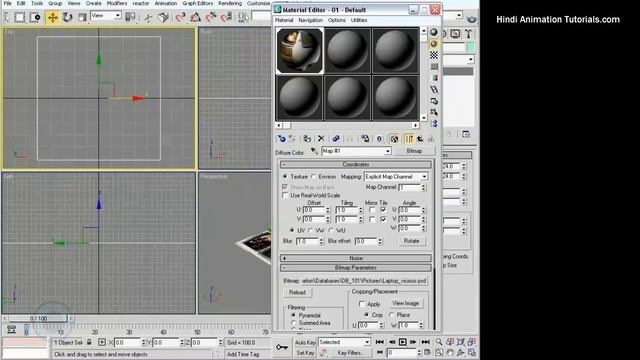
Task: Click the Pan hand viewport control
Action: pos(450,352)
